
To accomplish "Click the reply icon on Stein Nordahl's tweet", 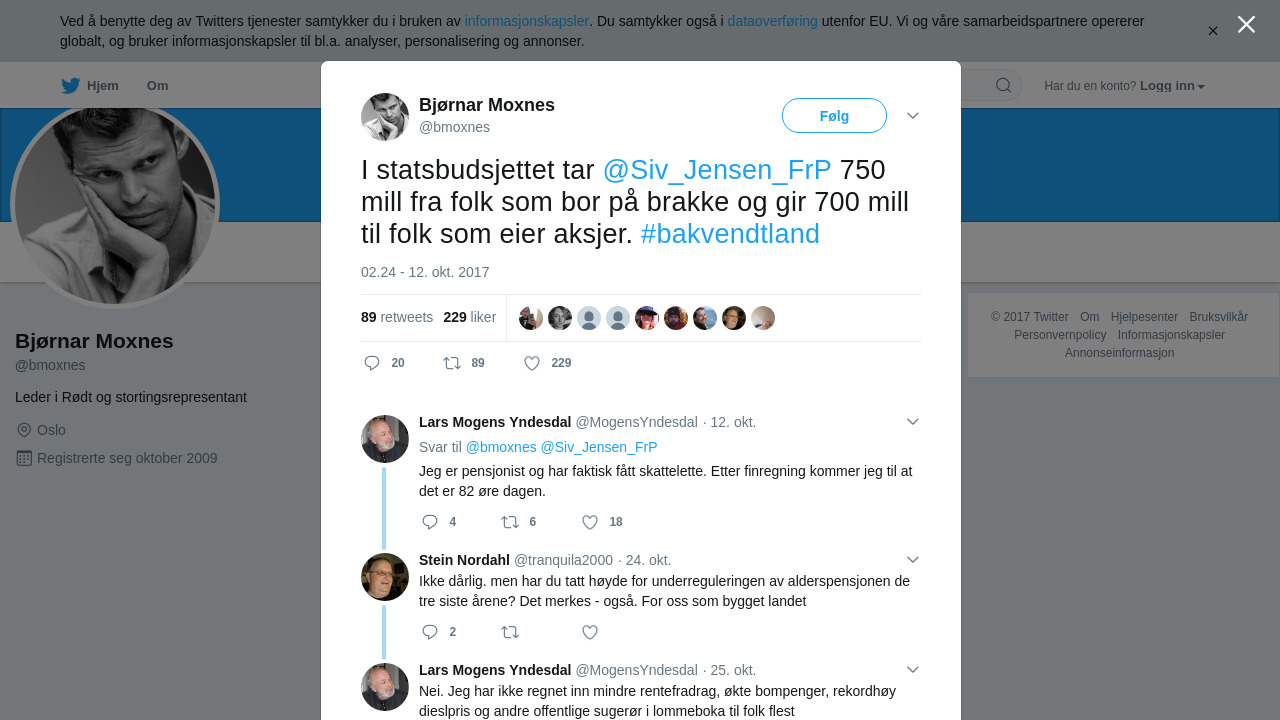I will (430, 632).
